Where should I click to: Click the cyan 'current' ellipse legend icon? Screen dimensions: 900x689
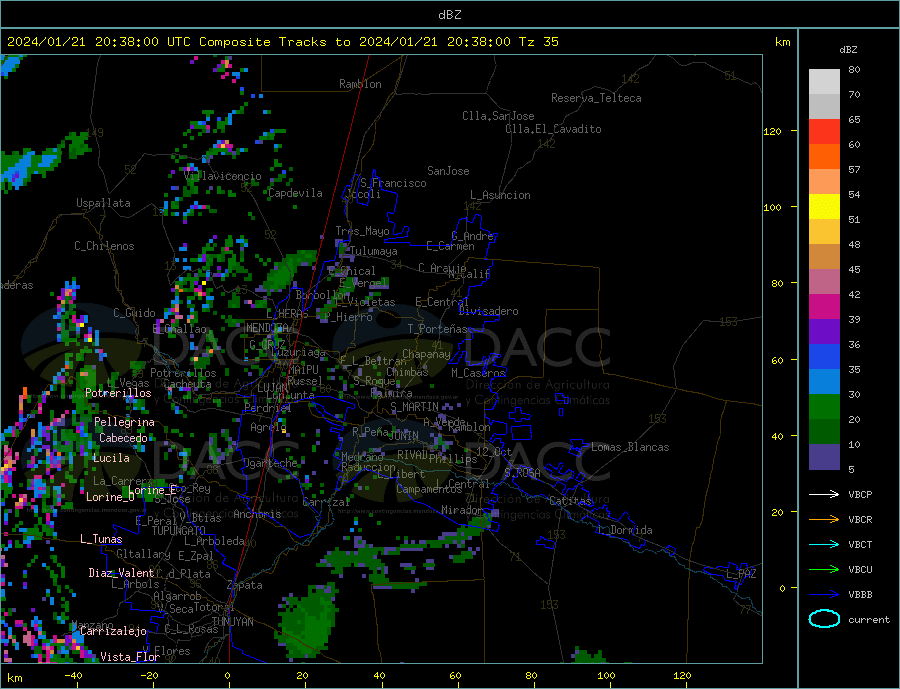(824, 619)
